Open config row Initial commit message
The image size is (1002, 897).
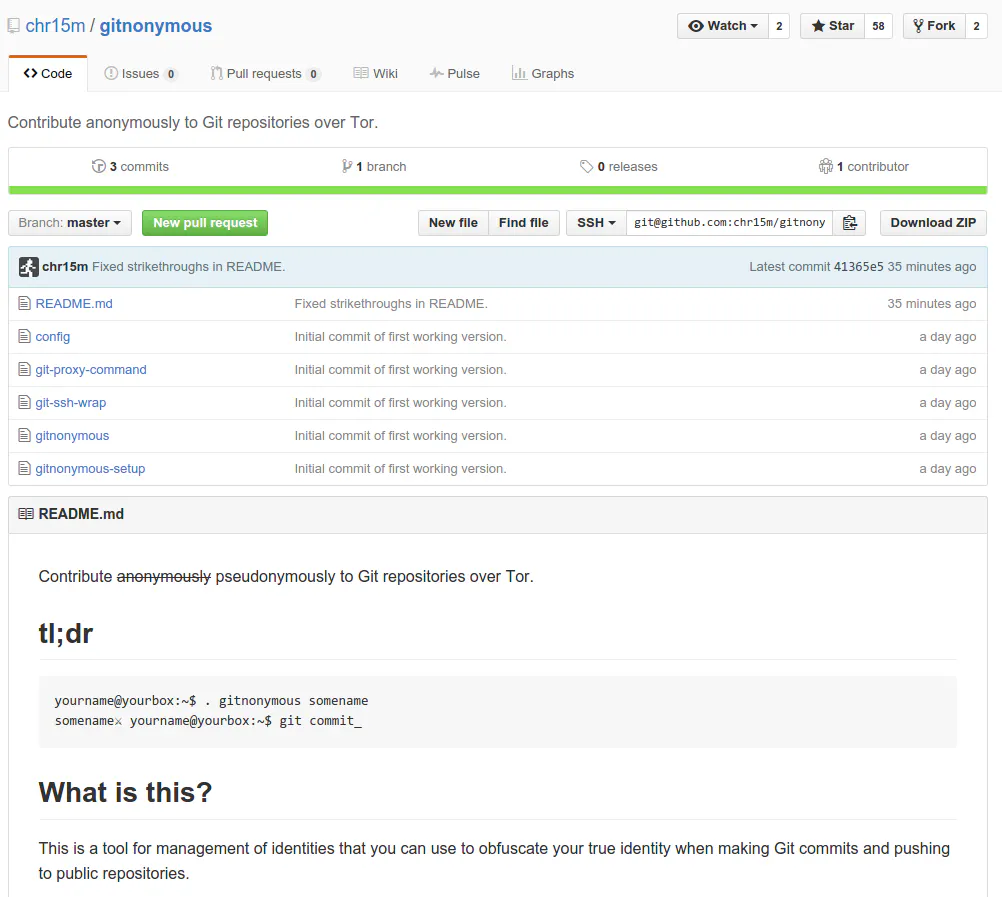[401, 337]
